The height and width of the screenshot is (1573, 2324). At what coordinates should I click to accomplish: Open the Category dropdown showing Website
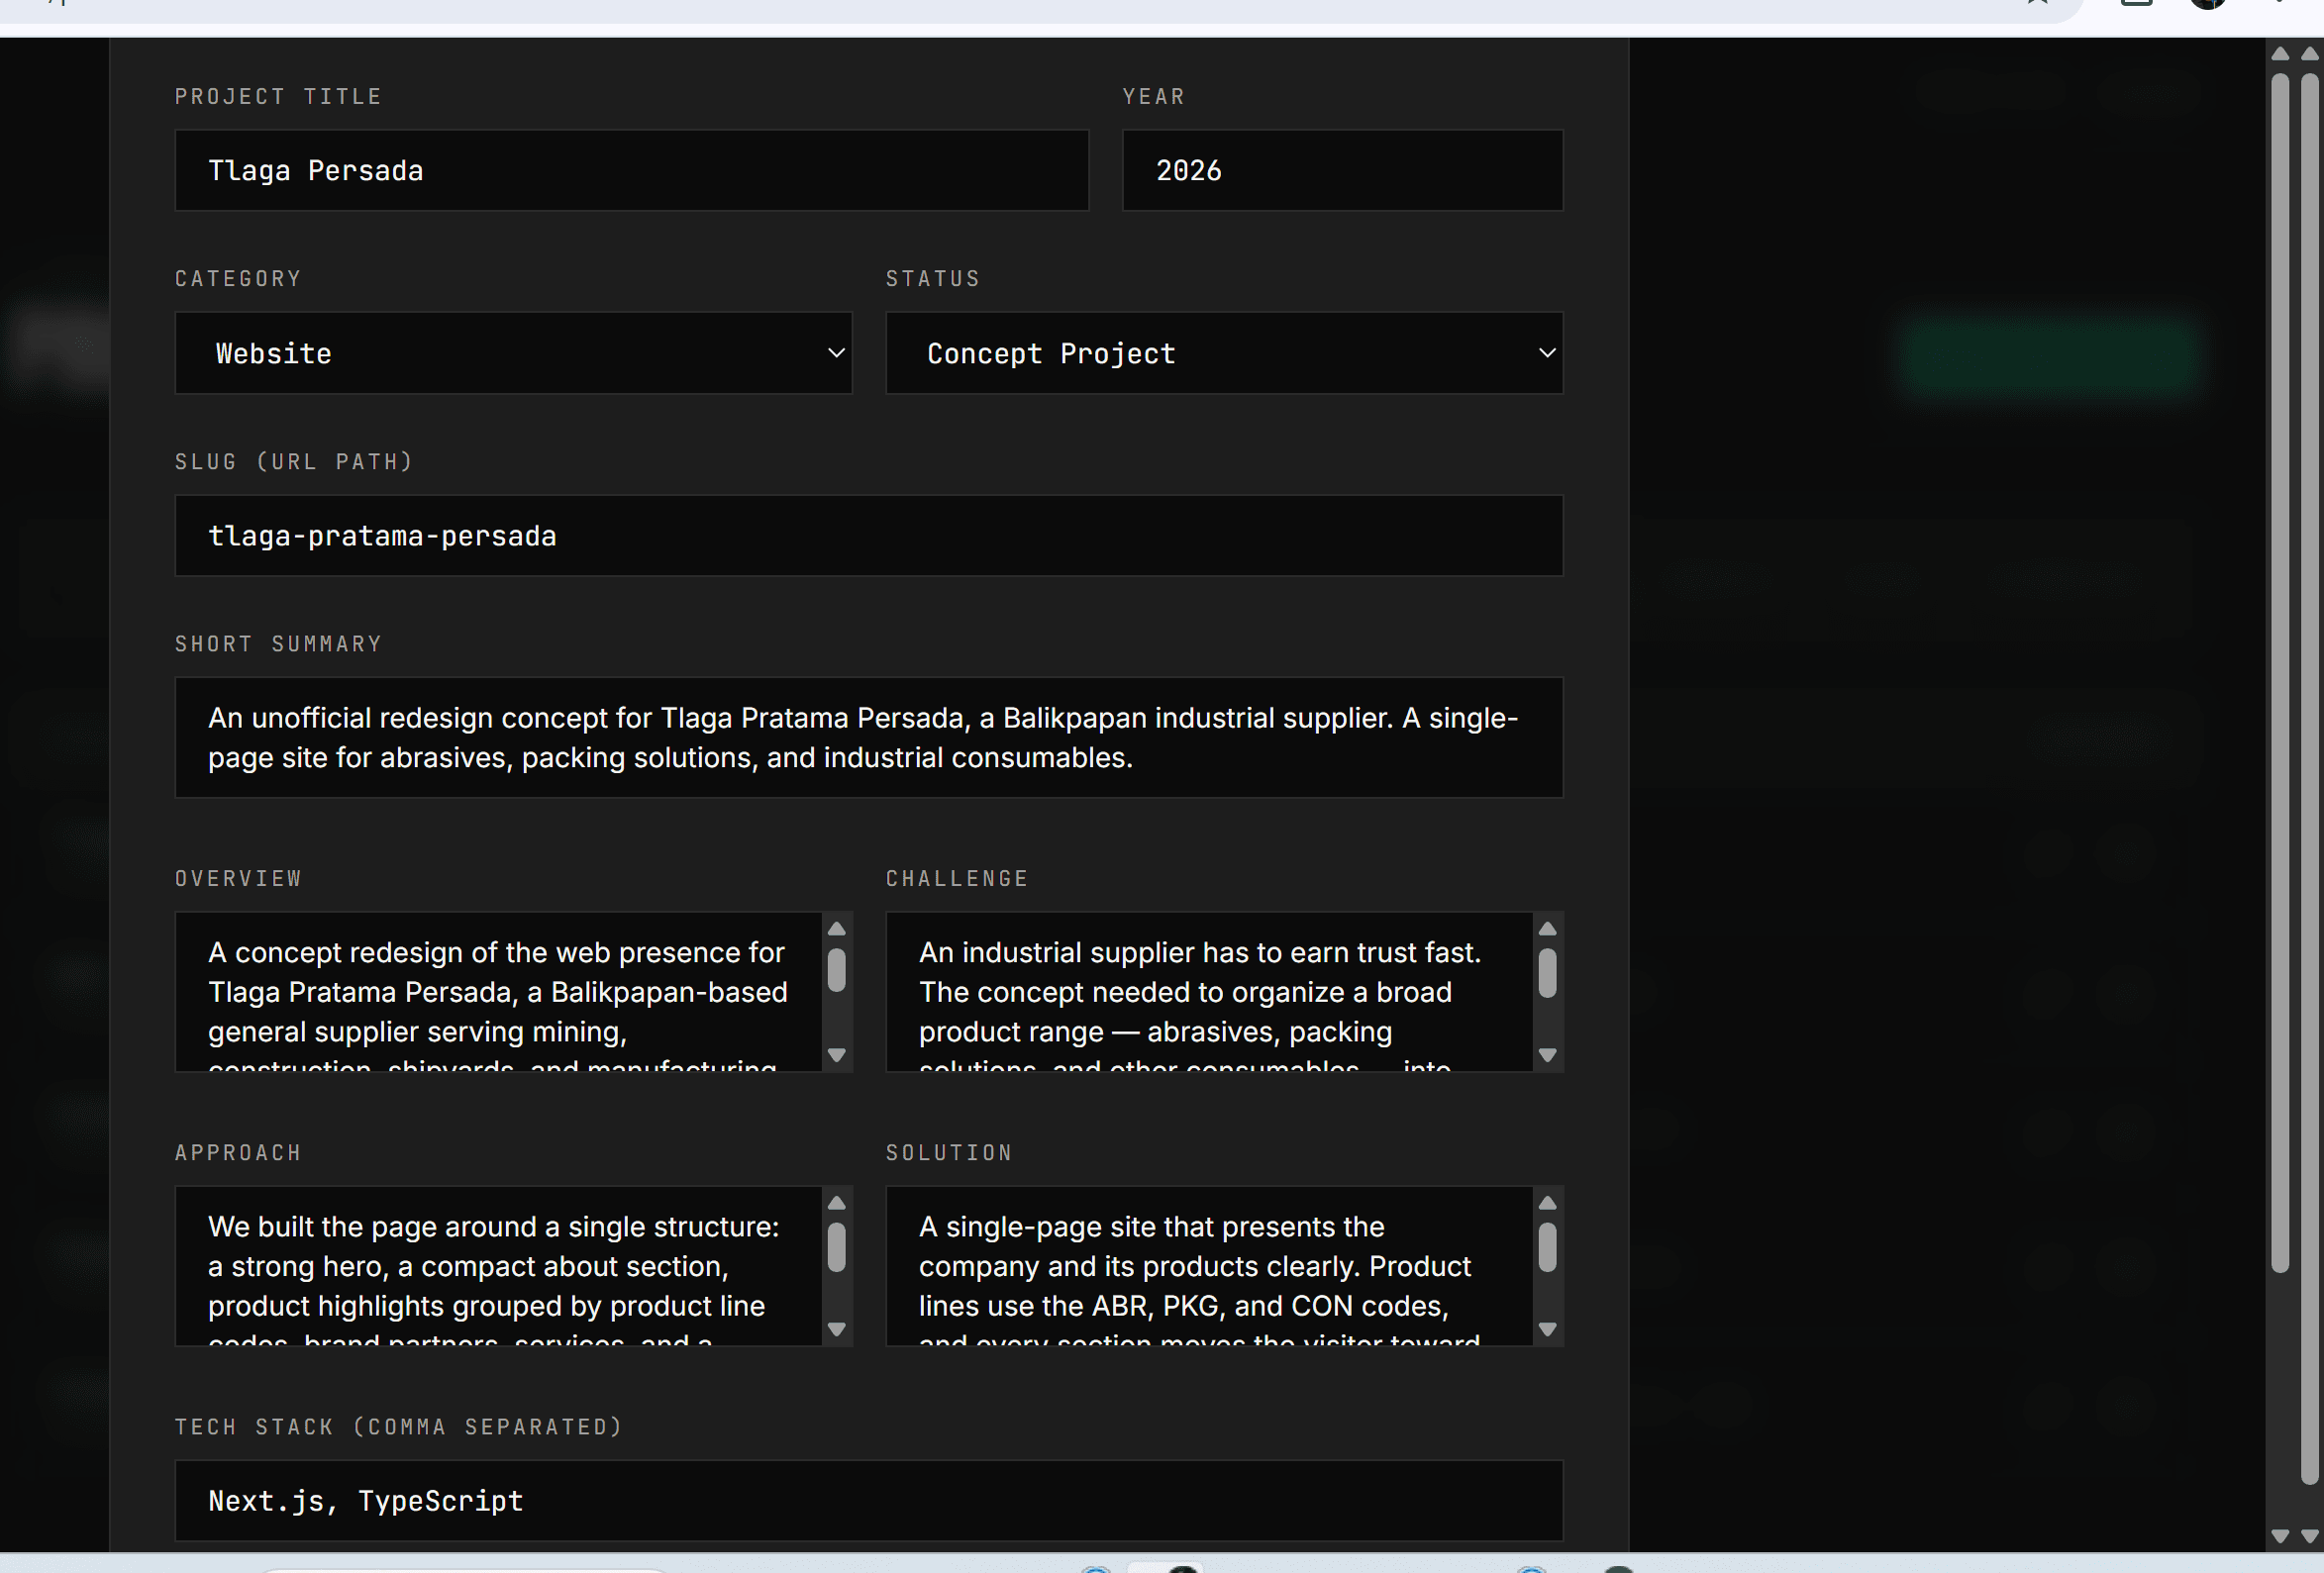click(x=513, y=353)
